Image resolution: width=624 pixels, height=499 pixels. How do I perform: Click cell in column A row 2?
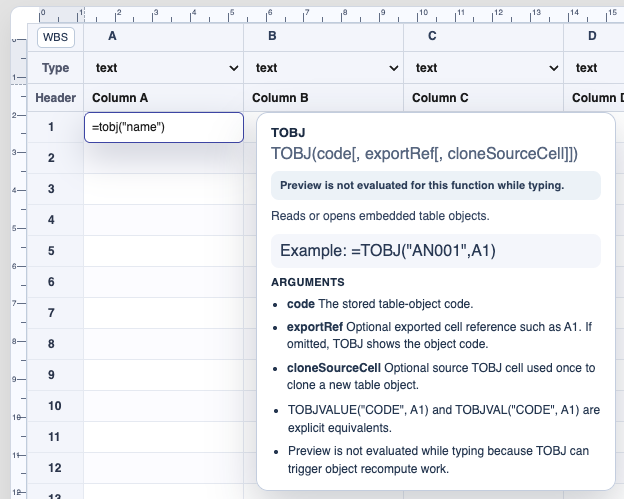164,158
